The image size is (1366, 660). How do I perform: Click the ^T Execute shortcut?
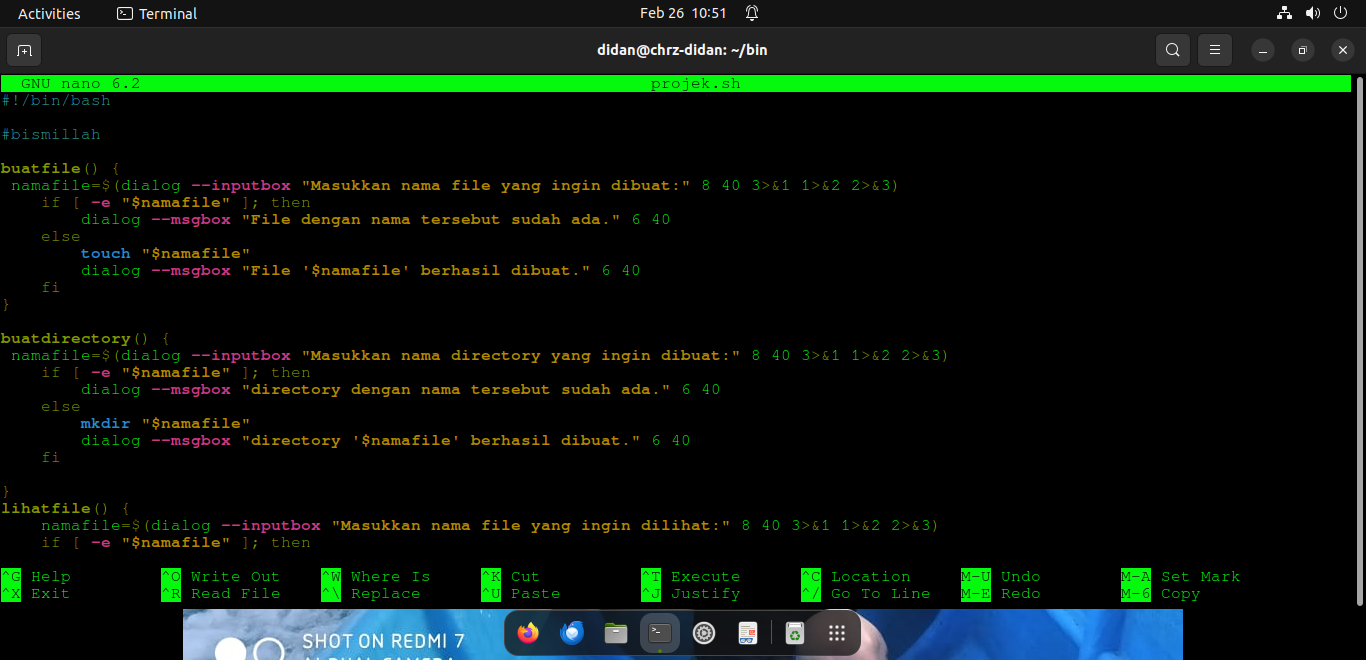[691, 577]
